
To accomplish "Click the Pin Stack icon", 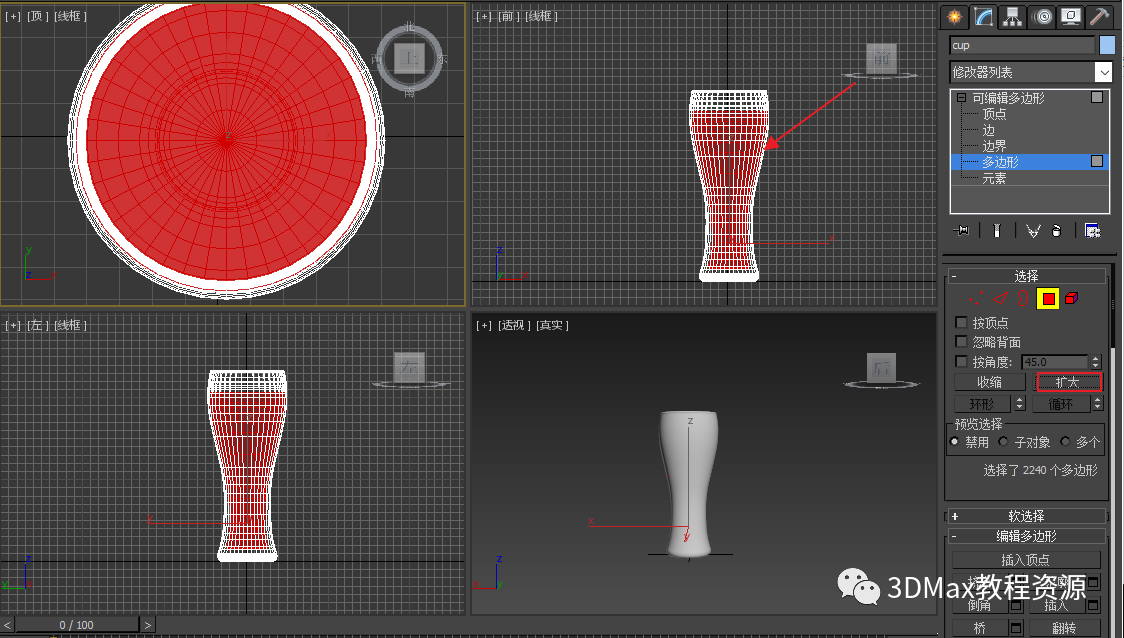I will click(x=962, y=230).
